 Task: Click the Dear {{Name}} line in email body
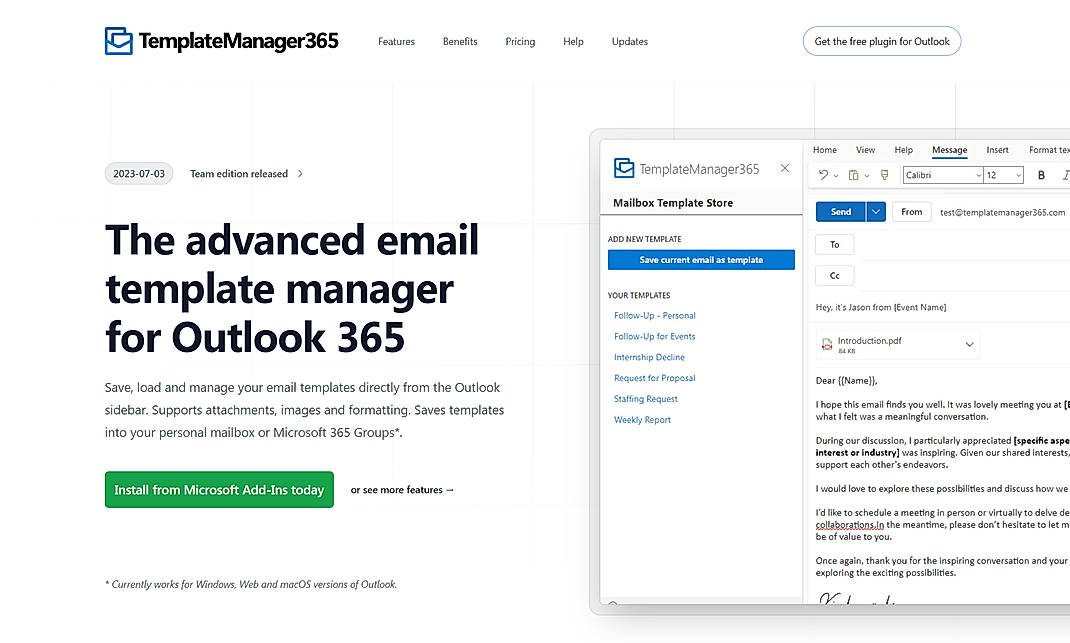847,381
